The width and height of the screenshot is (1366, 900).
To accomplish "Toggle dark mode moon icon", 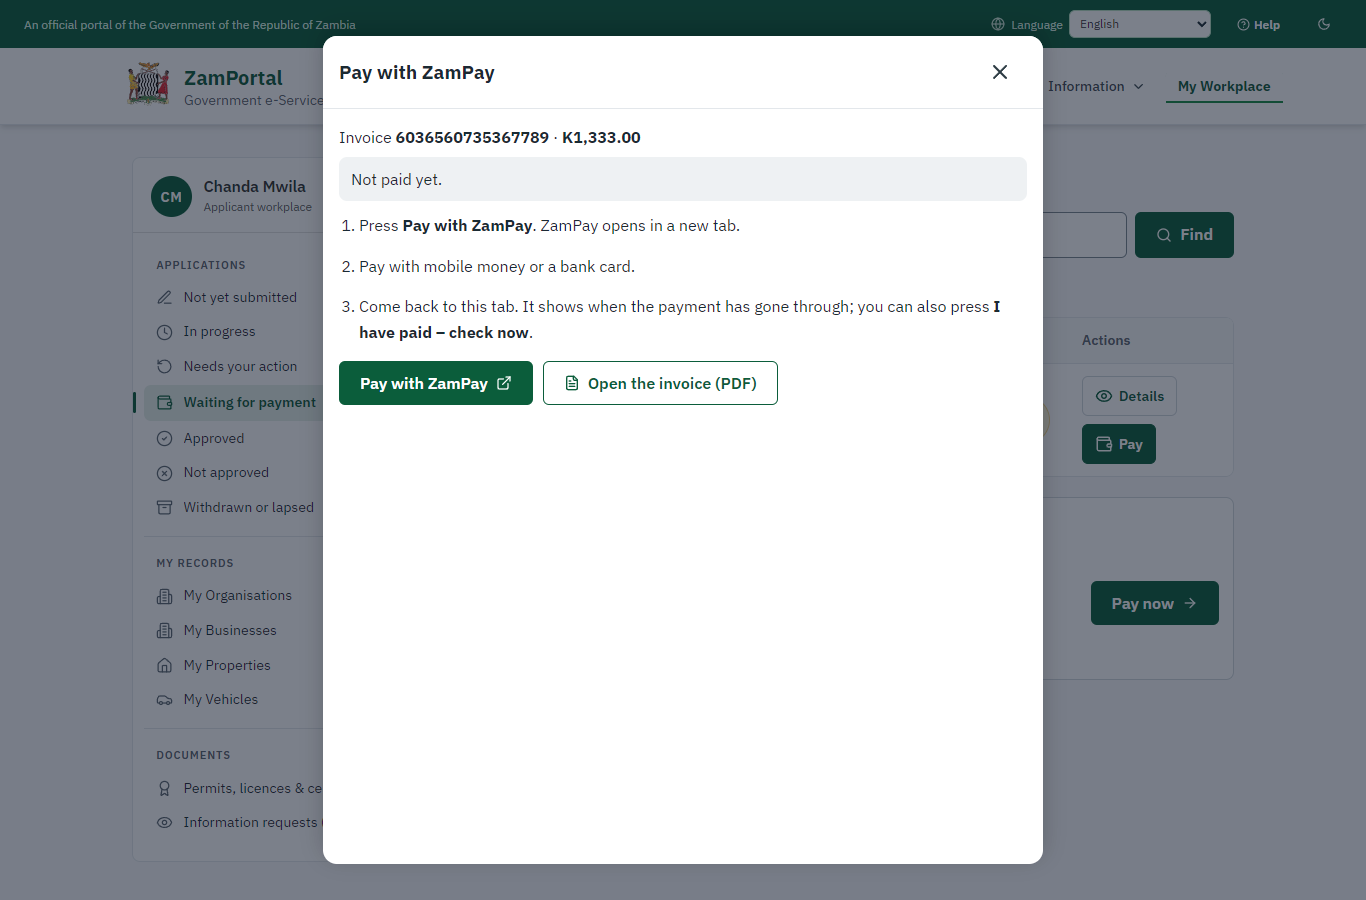I will [1324, 24].
